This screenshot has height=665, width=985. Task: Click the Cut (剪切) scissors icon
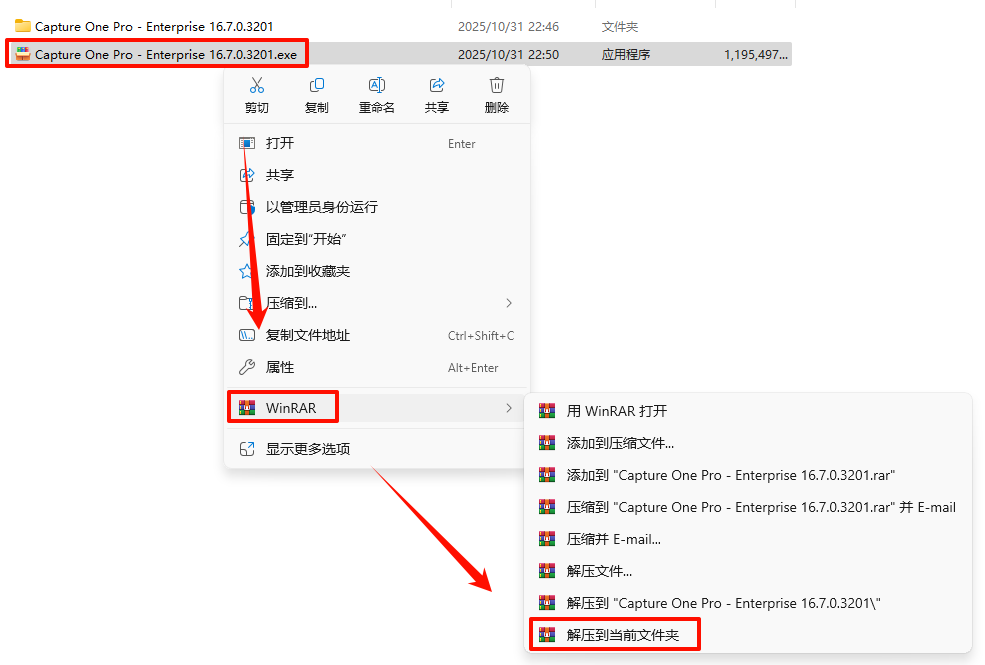pyautogui.click(x=256, y=85)
